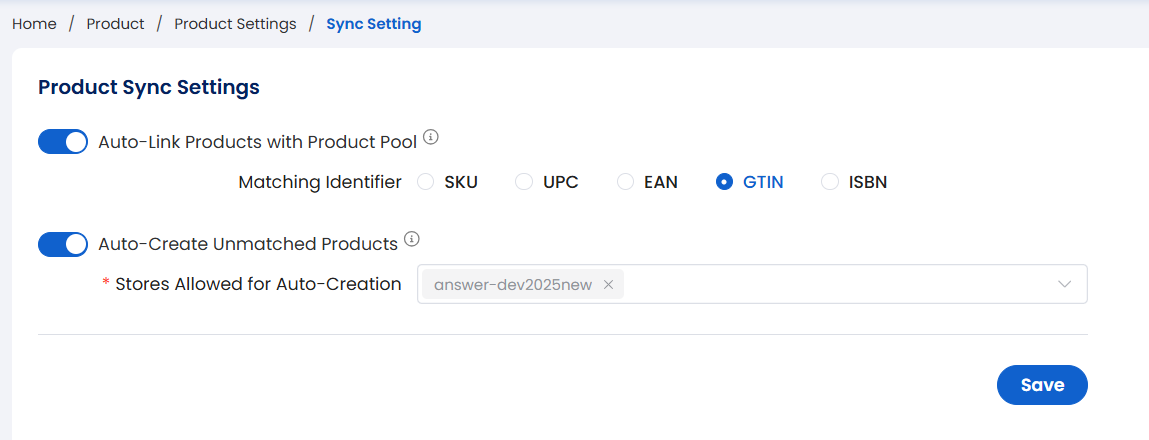1149x440 pixels.
Task: Show info tooltip for Auto-Link Products
Action: click(x=431, y=137)
